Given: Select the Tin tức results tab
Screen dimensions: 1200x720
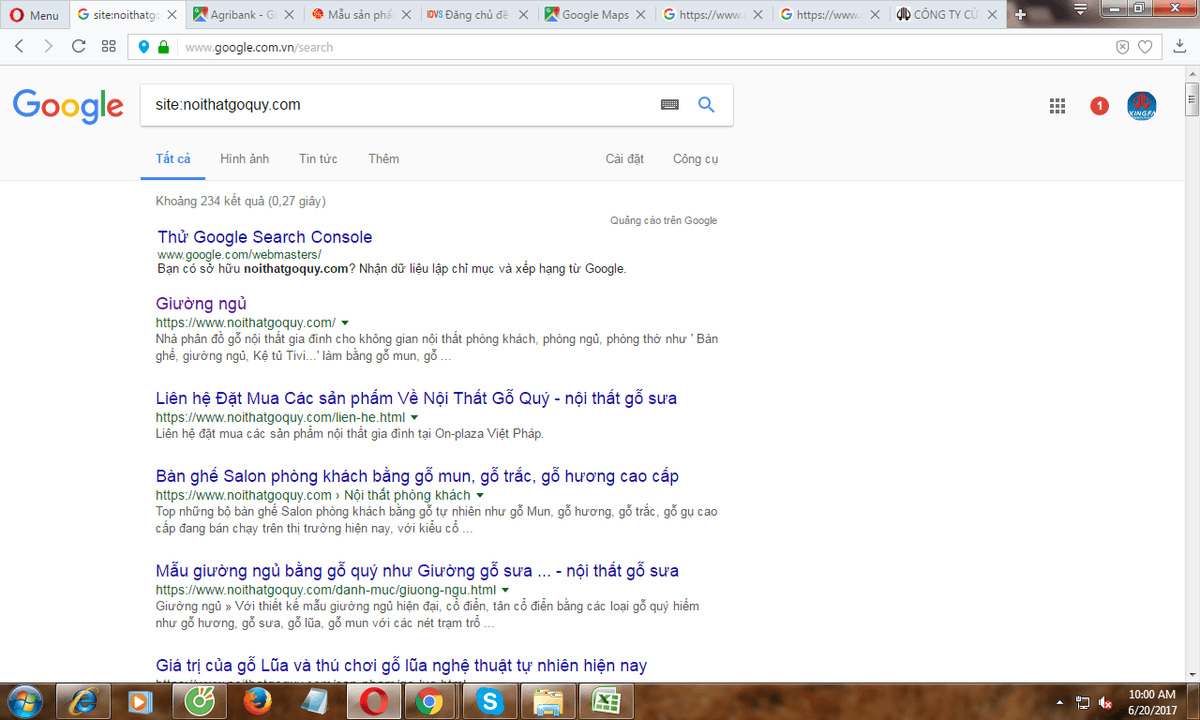Looking at the screenshot, I should coord(318,159).
